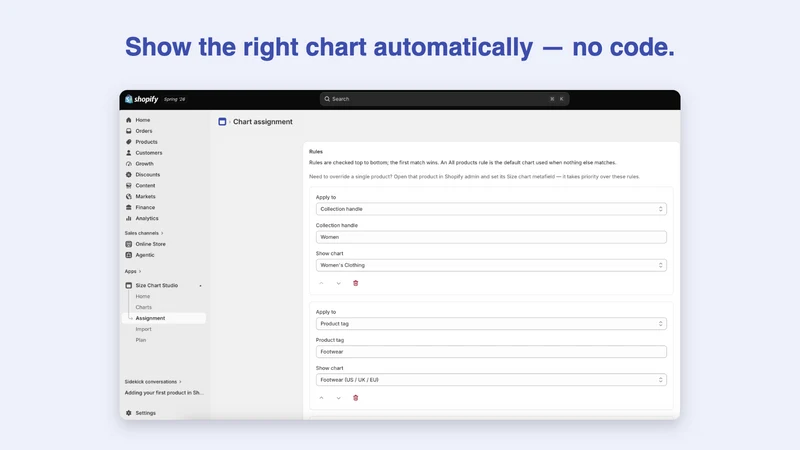Open Agentic sales channel
The height and width of the screenshot is (450, 800).
pos(145,255)
